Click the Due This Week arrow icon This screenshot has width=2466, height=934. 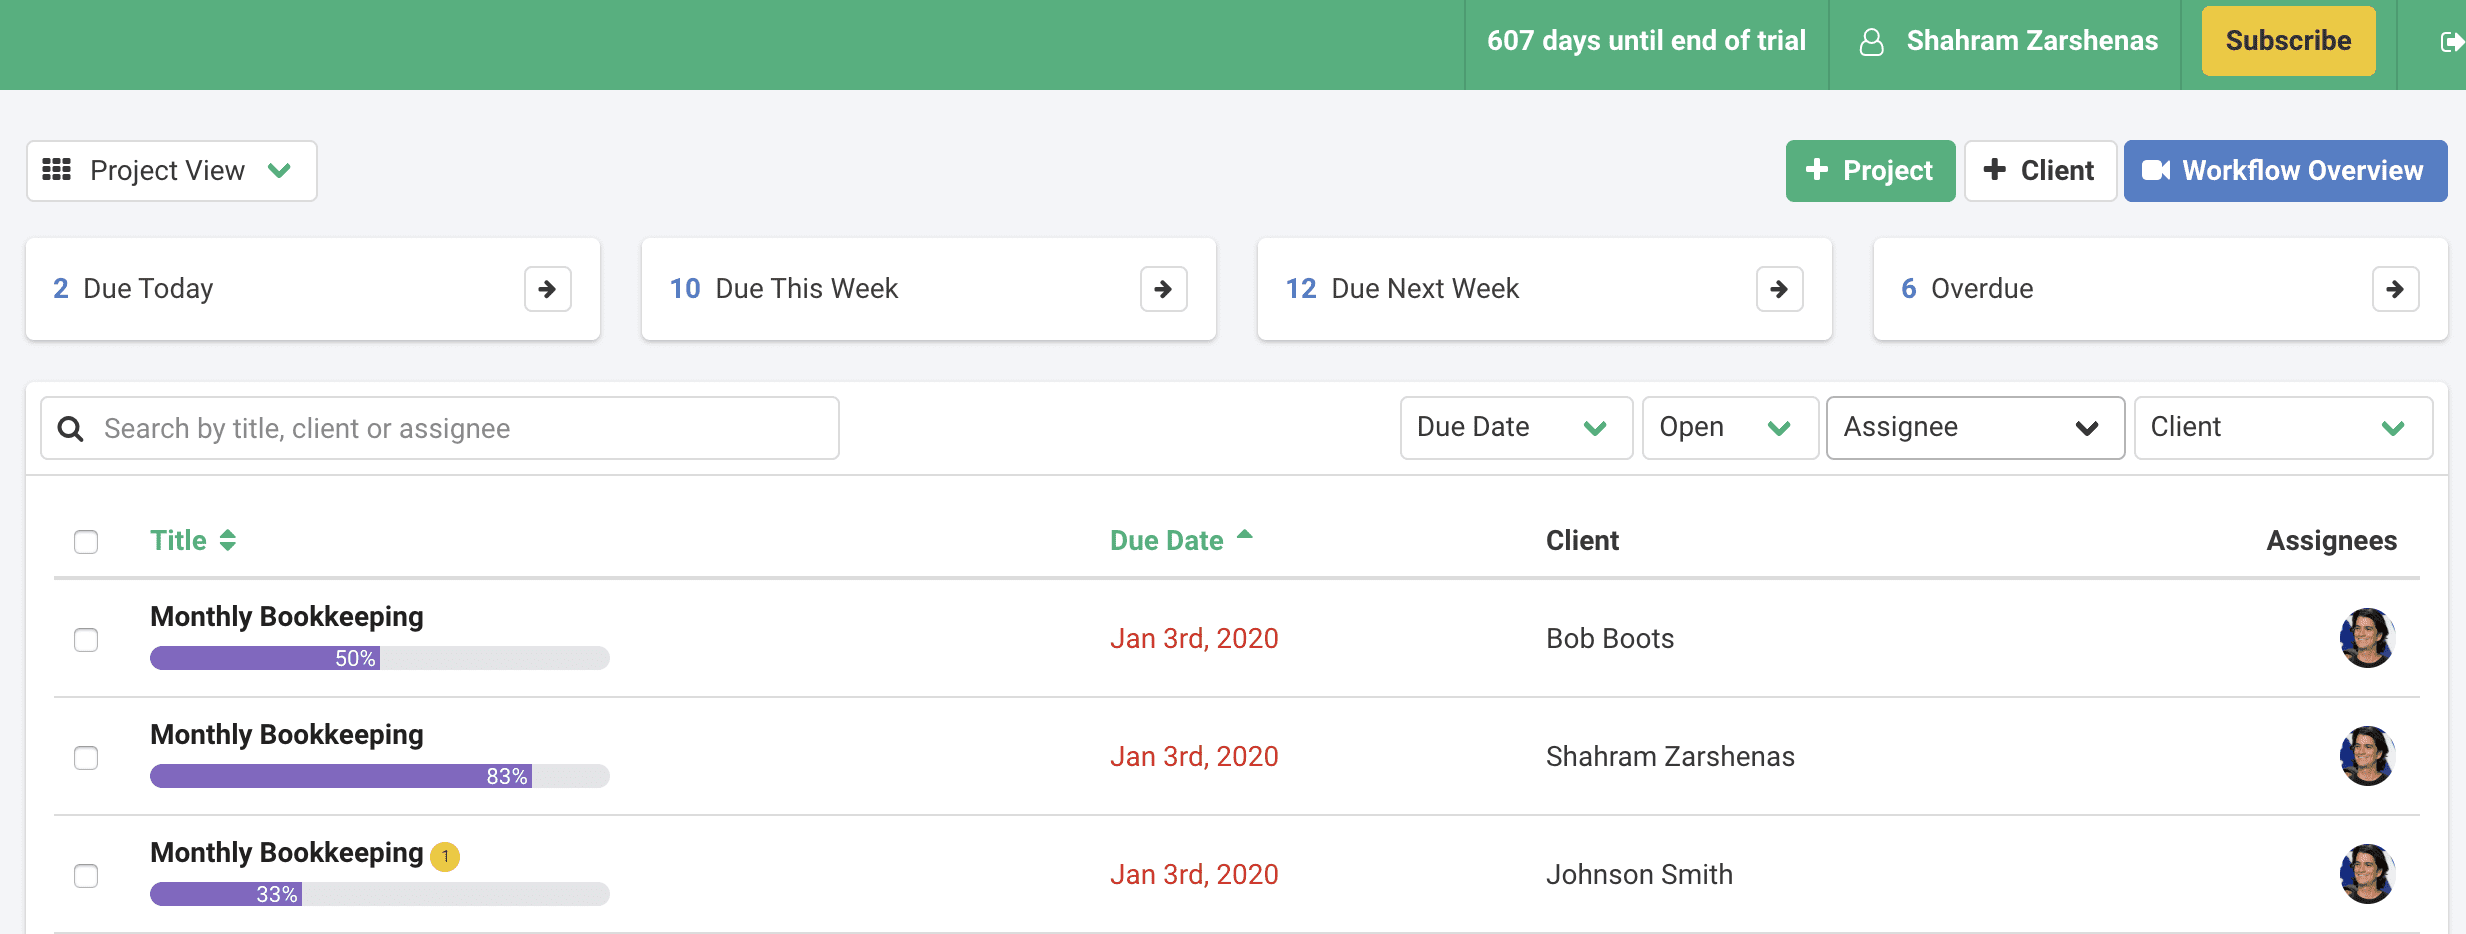(x=1163, y=289)
